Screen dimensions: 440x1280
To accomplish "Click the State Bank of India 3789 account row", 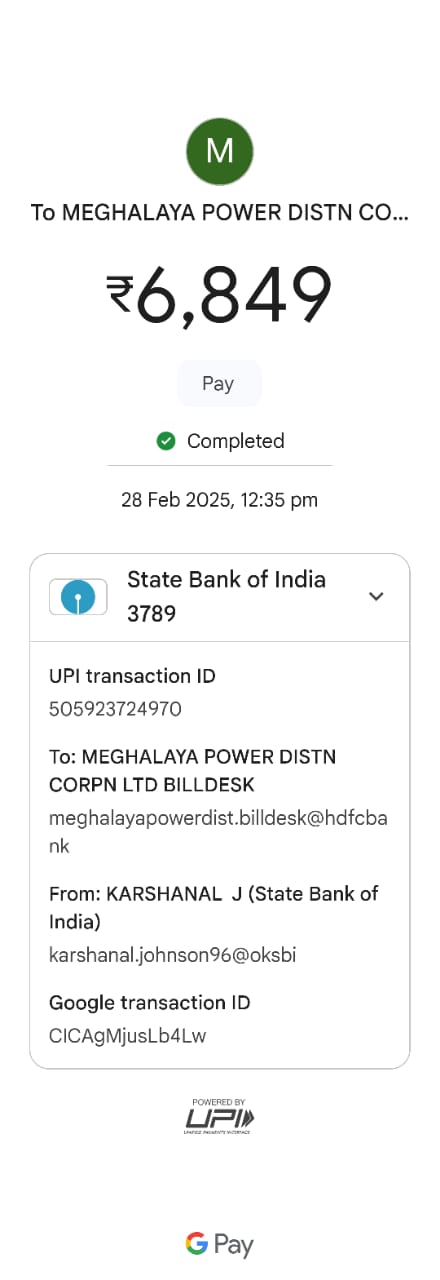I will coord(220,597).
